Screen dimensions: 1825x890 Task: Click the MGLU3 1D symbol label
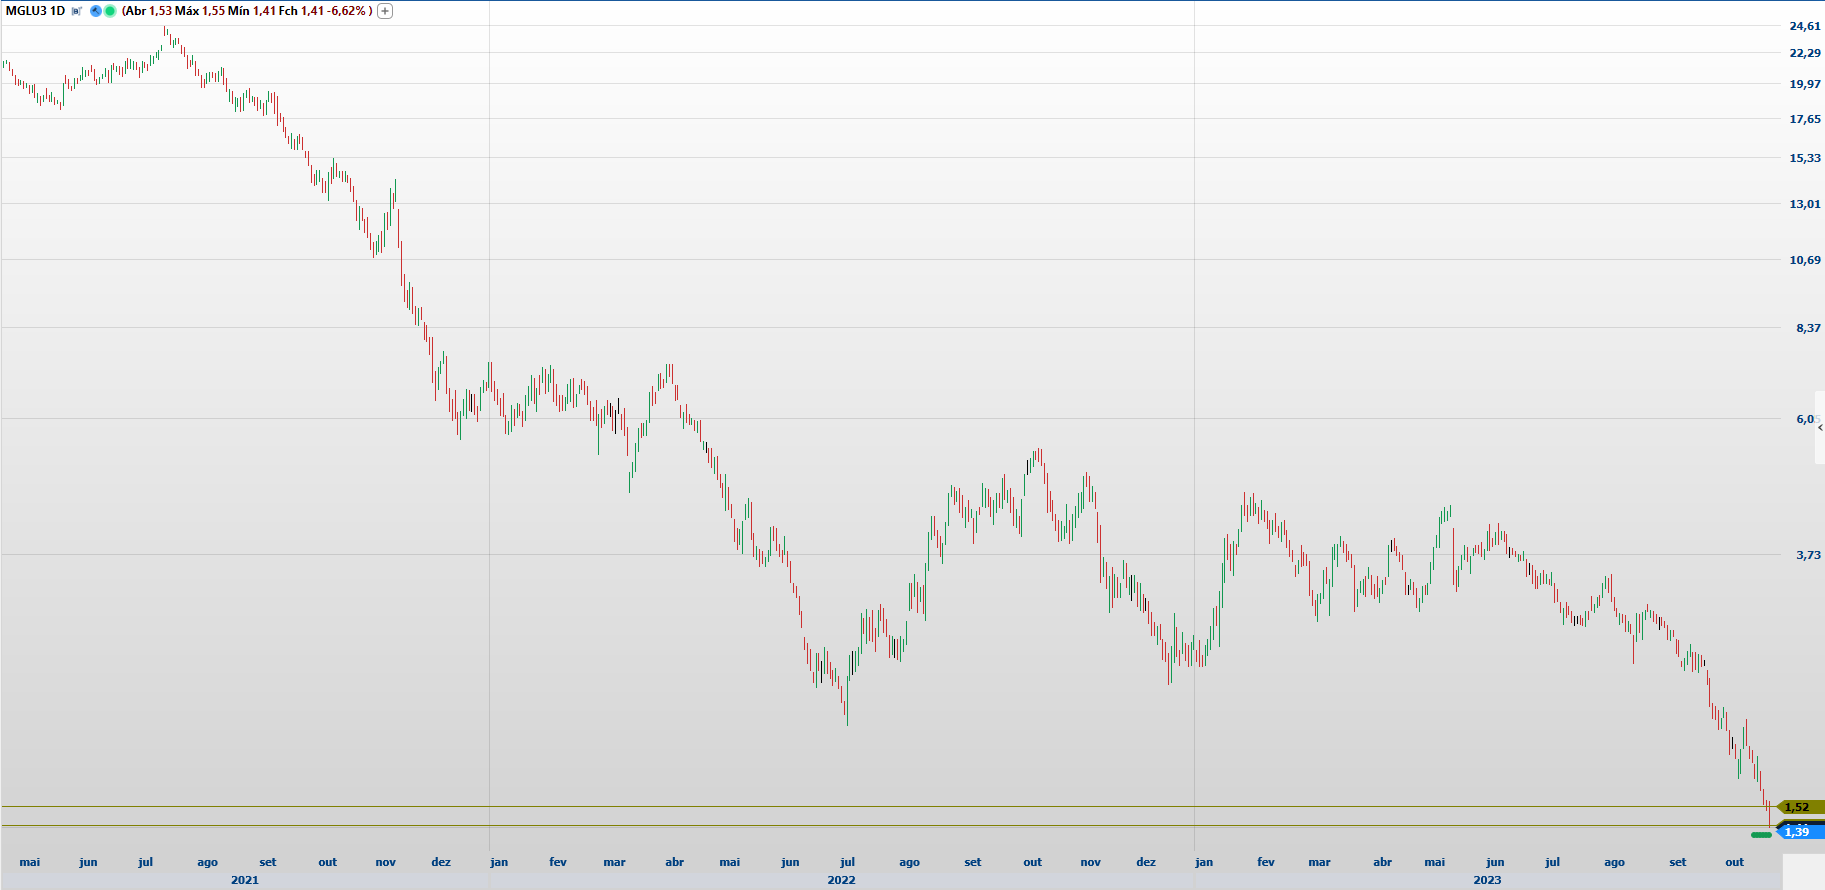pyautogui.click(x=35, y=11)
